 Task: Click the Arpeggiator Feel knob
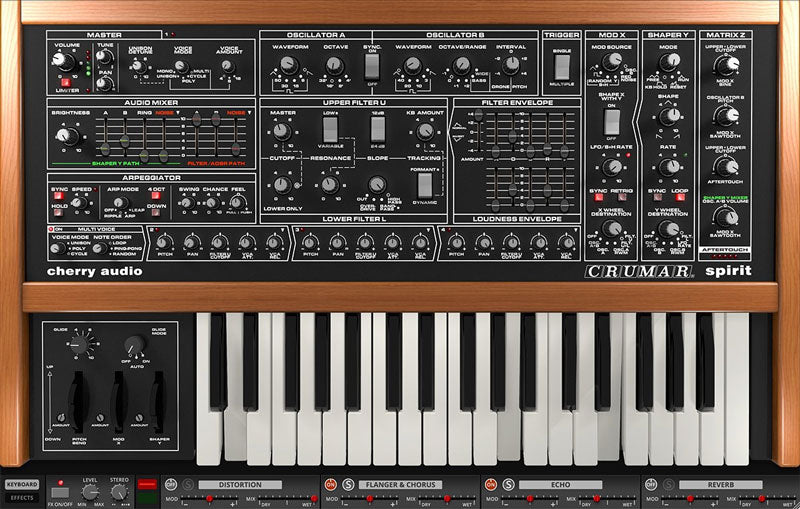click(x=236, y=202)
